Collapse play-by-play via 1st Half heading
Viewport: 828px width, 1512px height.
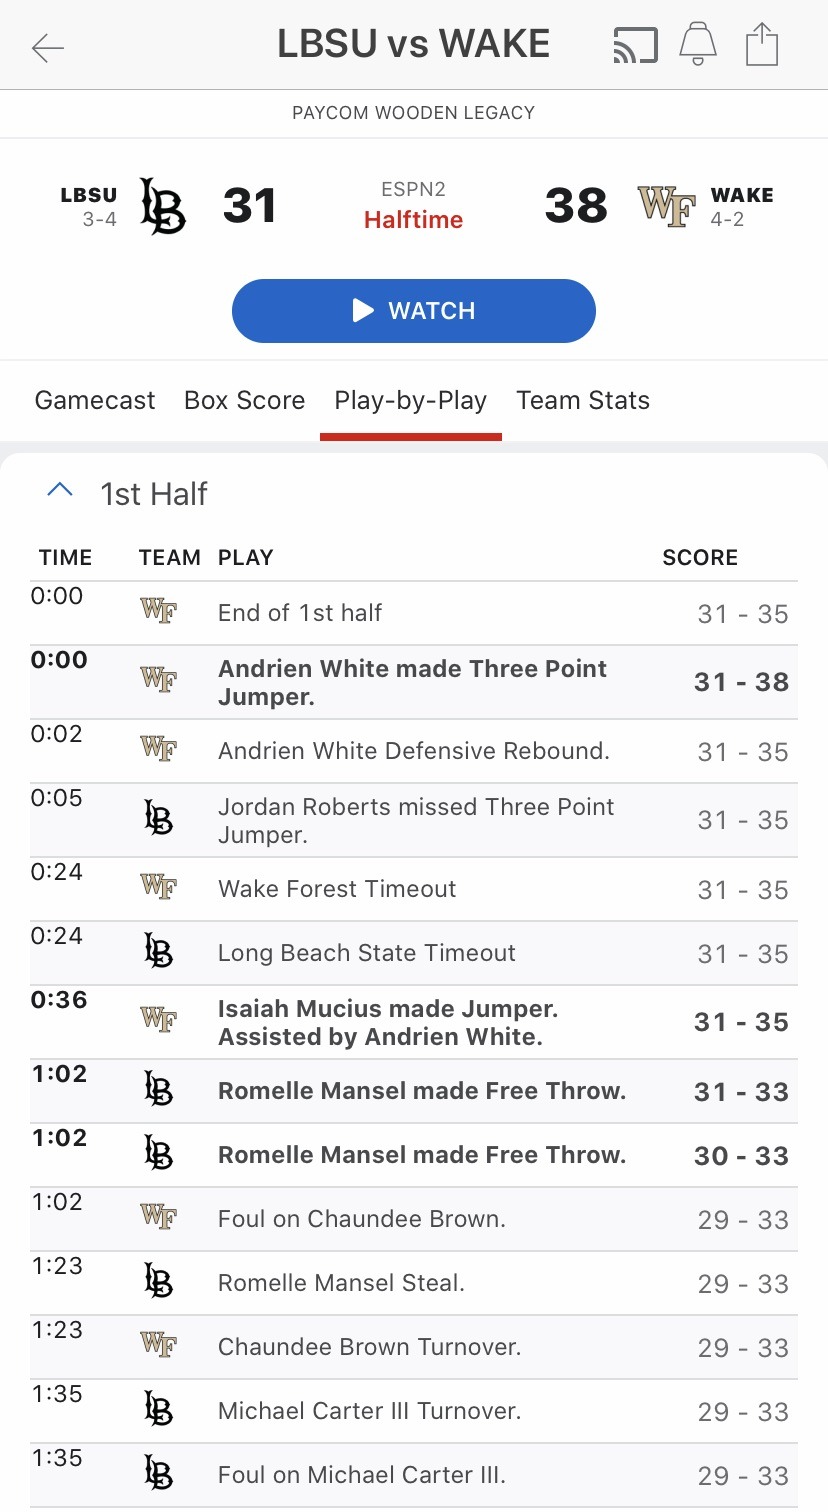coord(154,493)
